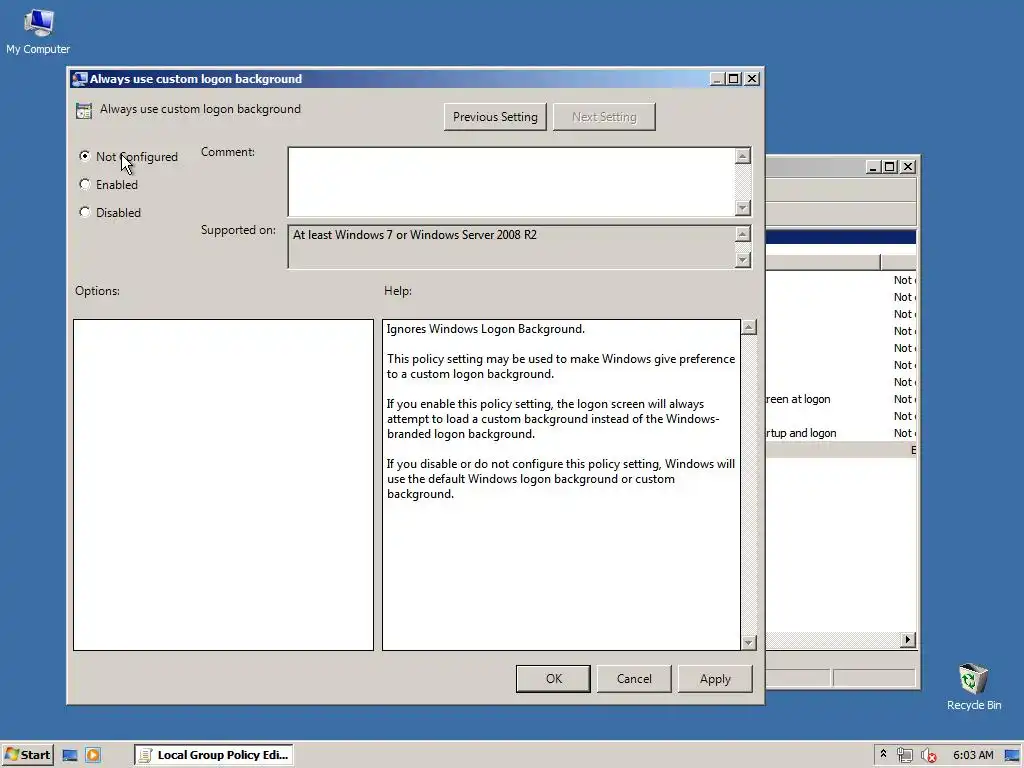Confirm with the OK button
Viewport: 1024px width, 768px height.
click(x=553, y=679)
